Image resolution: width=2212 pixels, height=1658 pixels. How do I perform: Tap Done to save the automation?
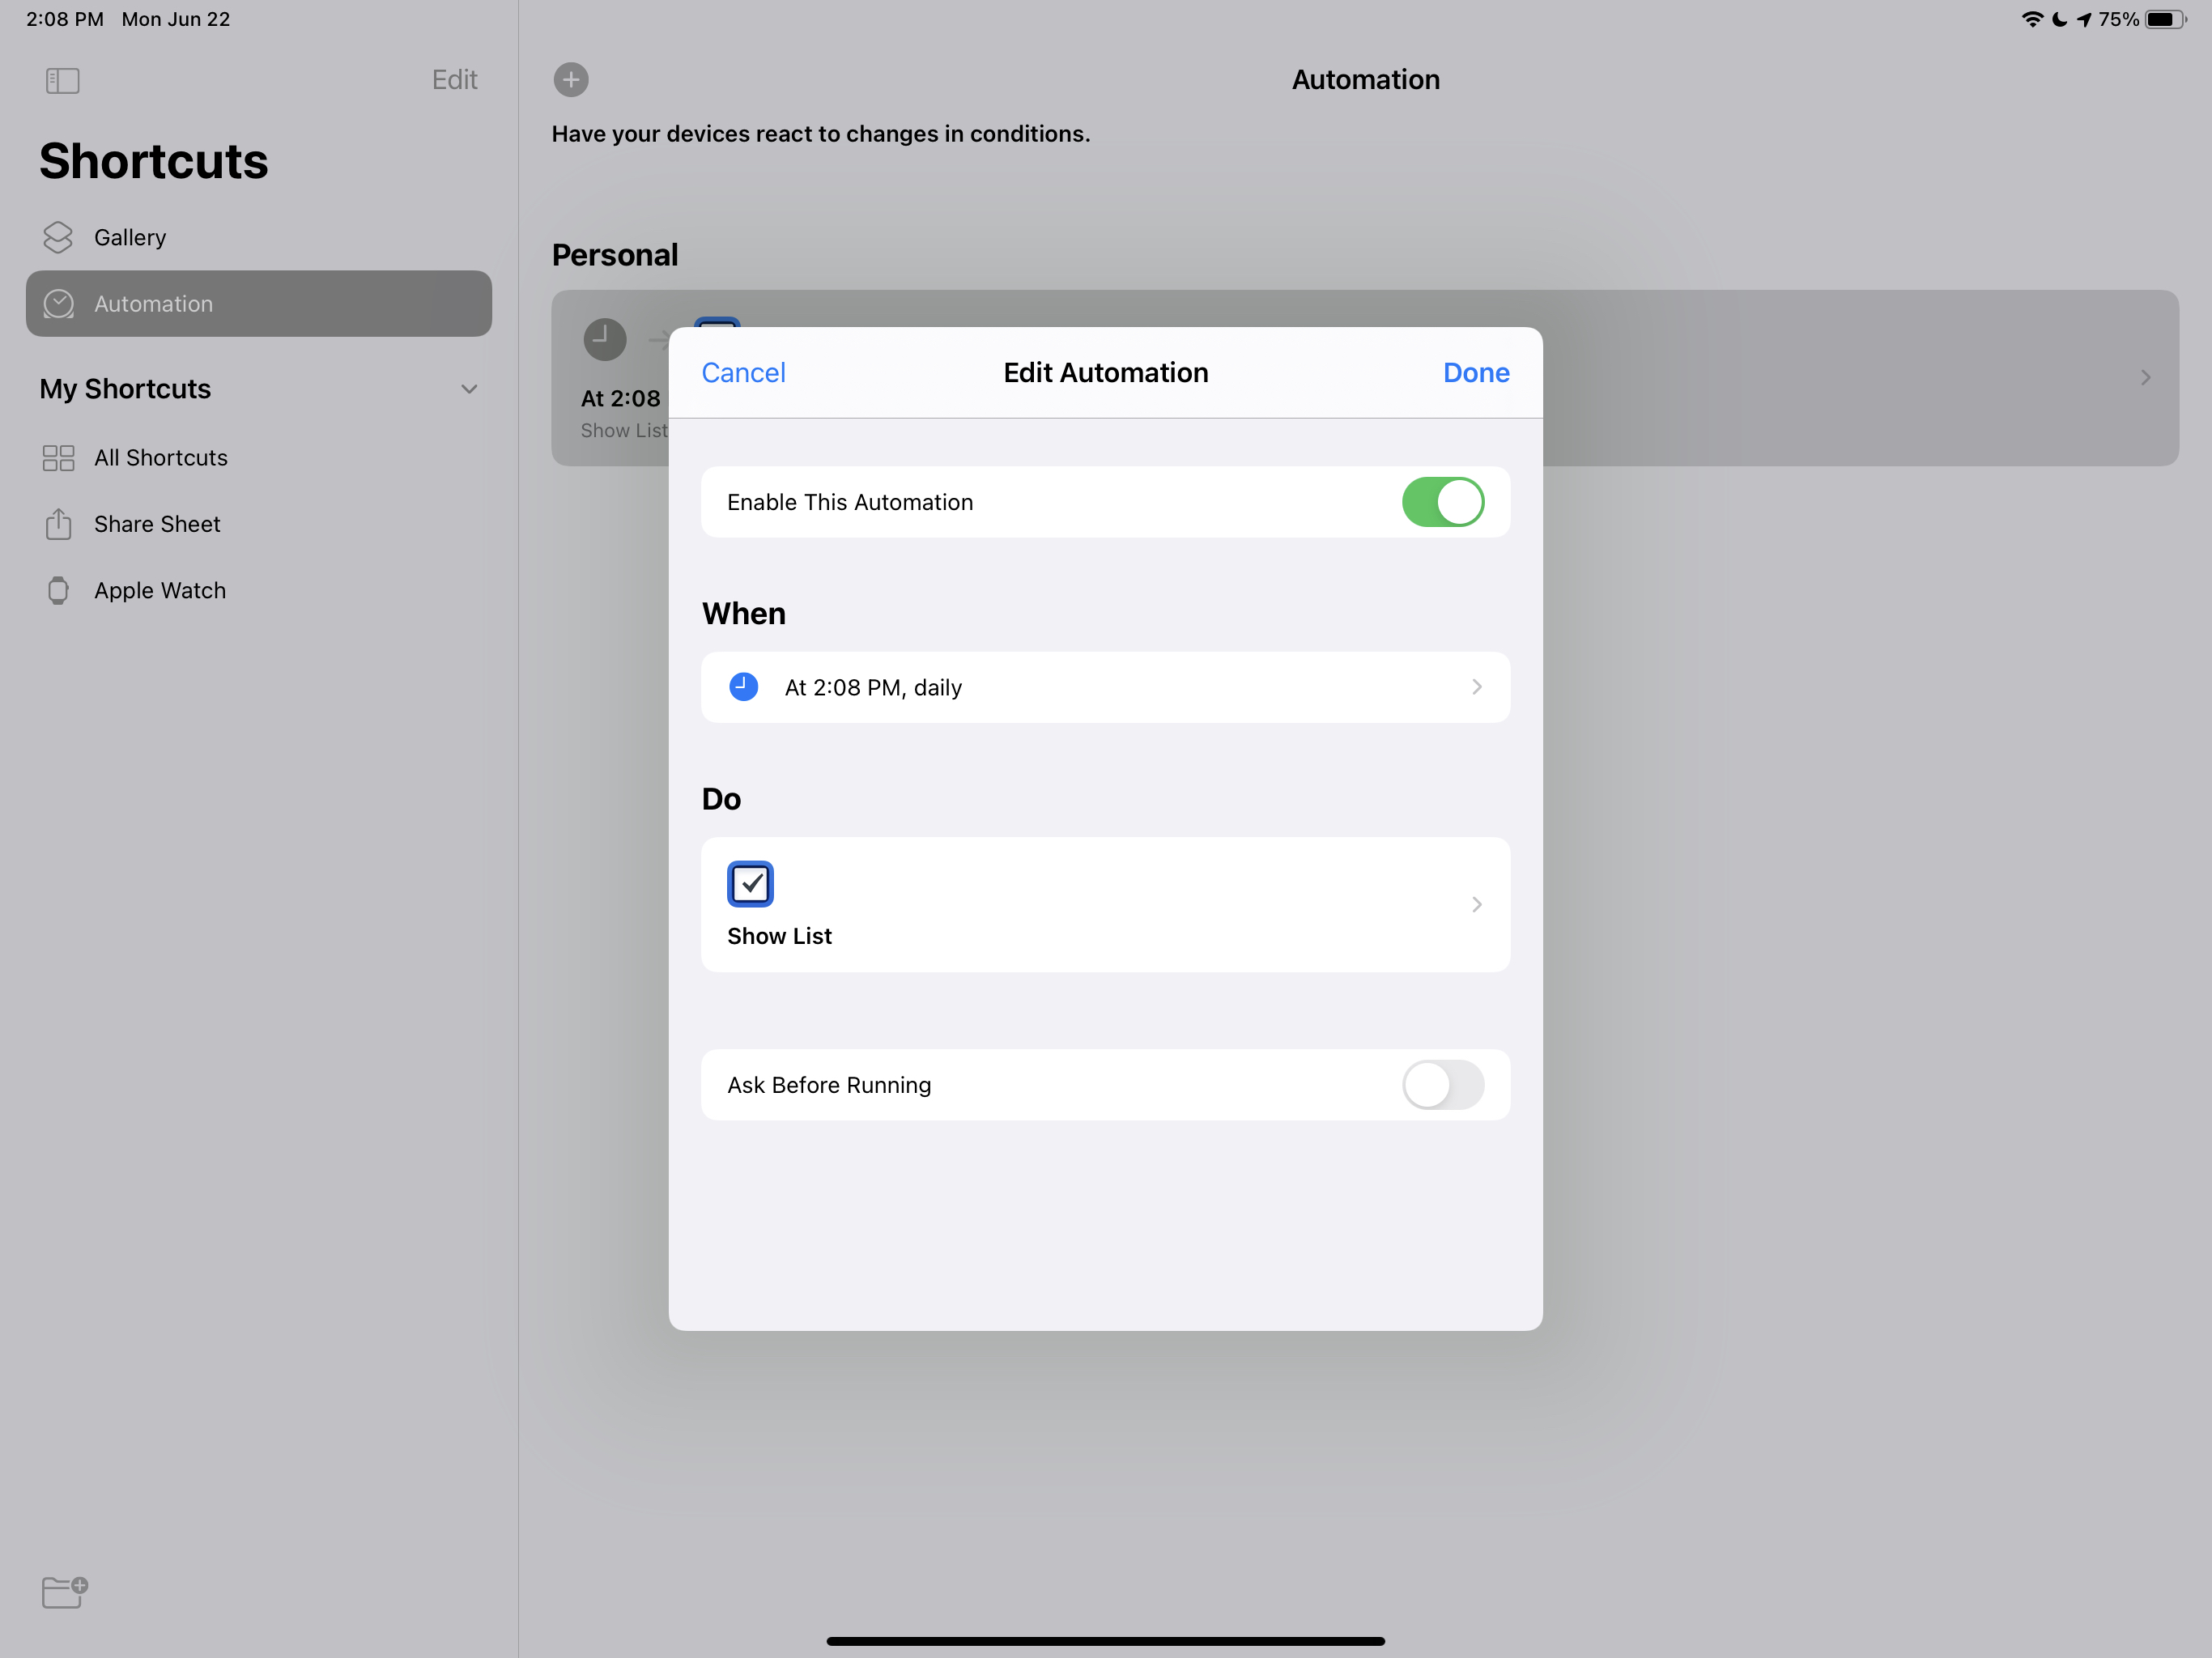pyautogui.click(x=1475, y=372)
